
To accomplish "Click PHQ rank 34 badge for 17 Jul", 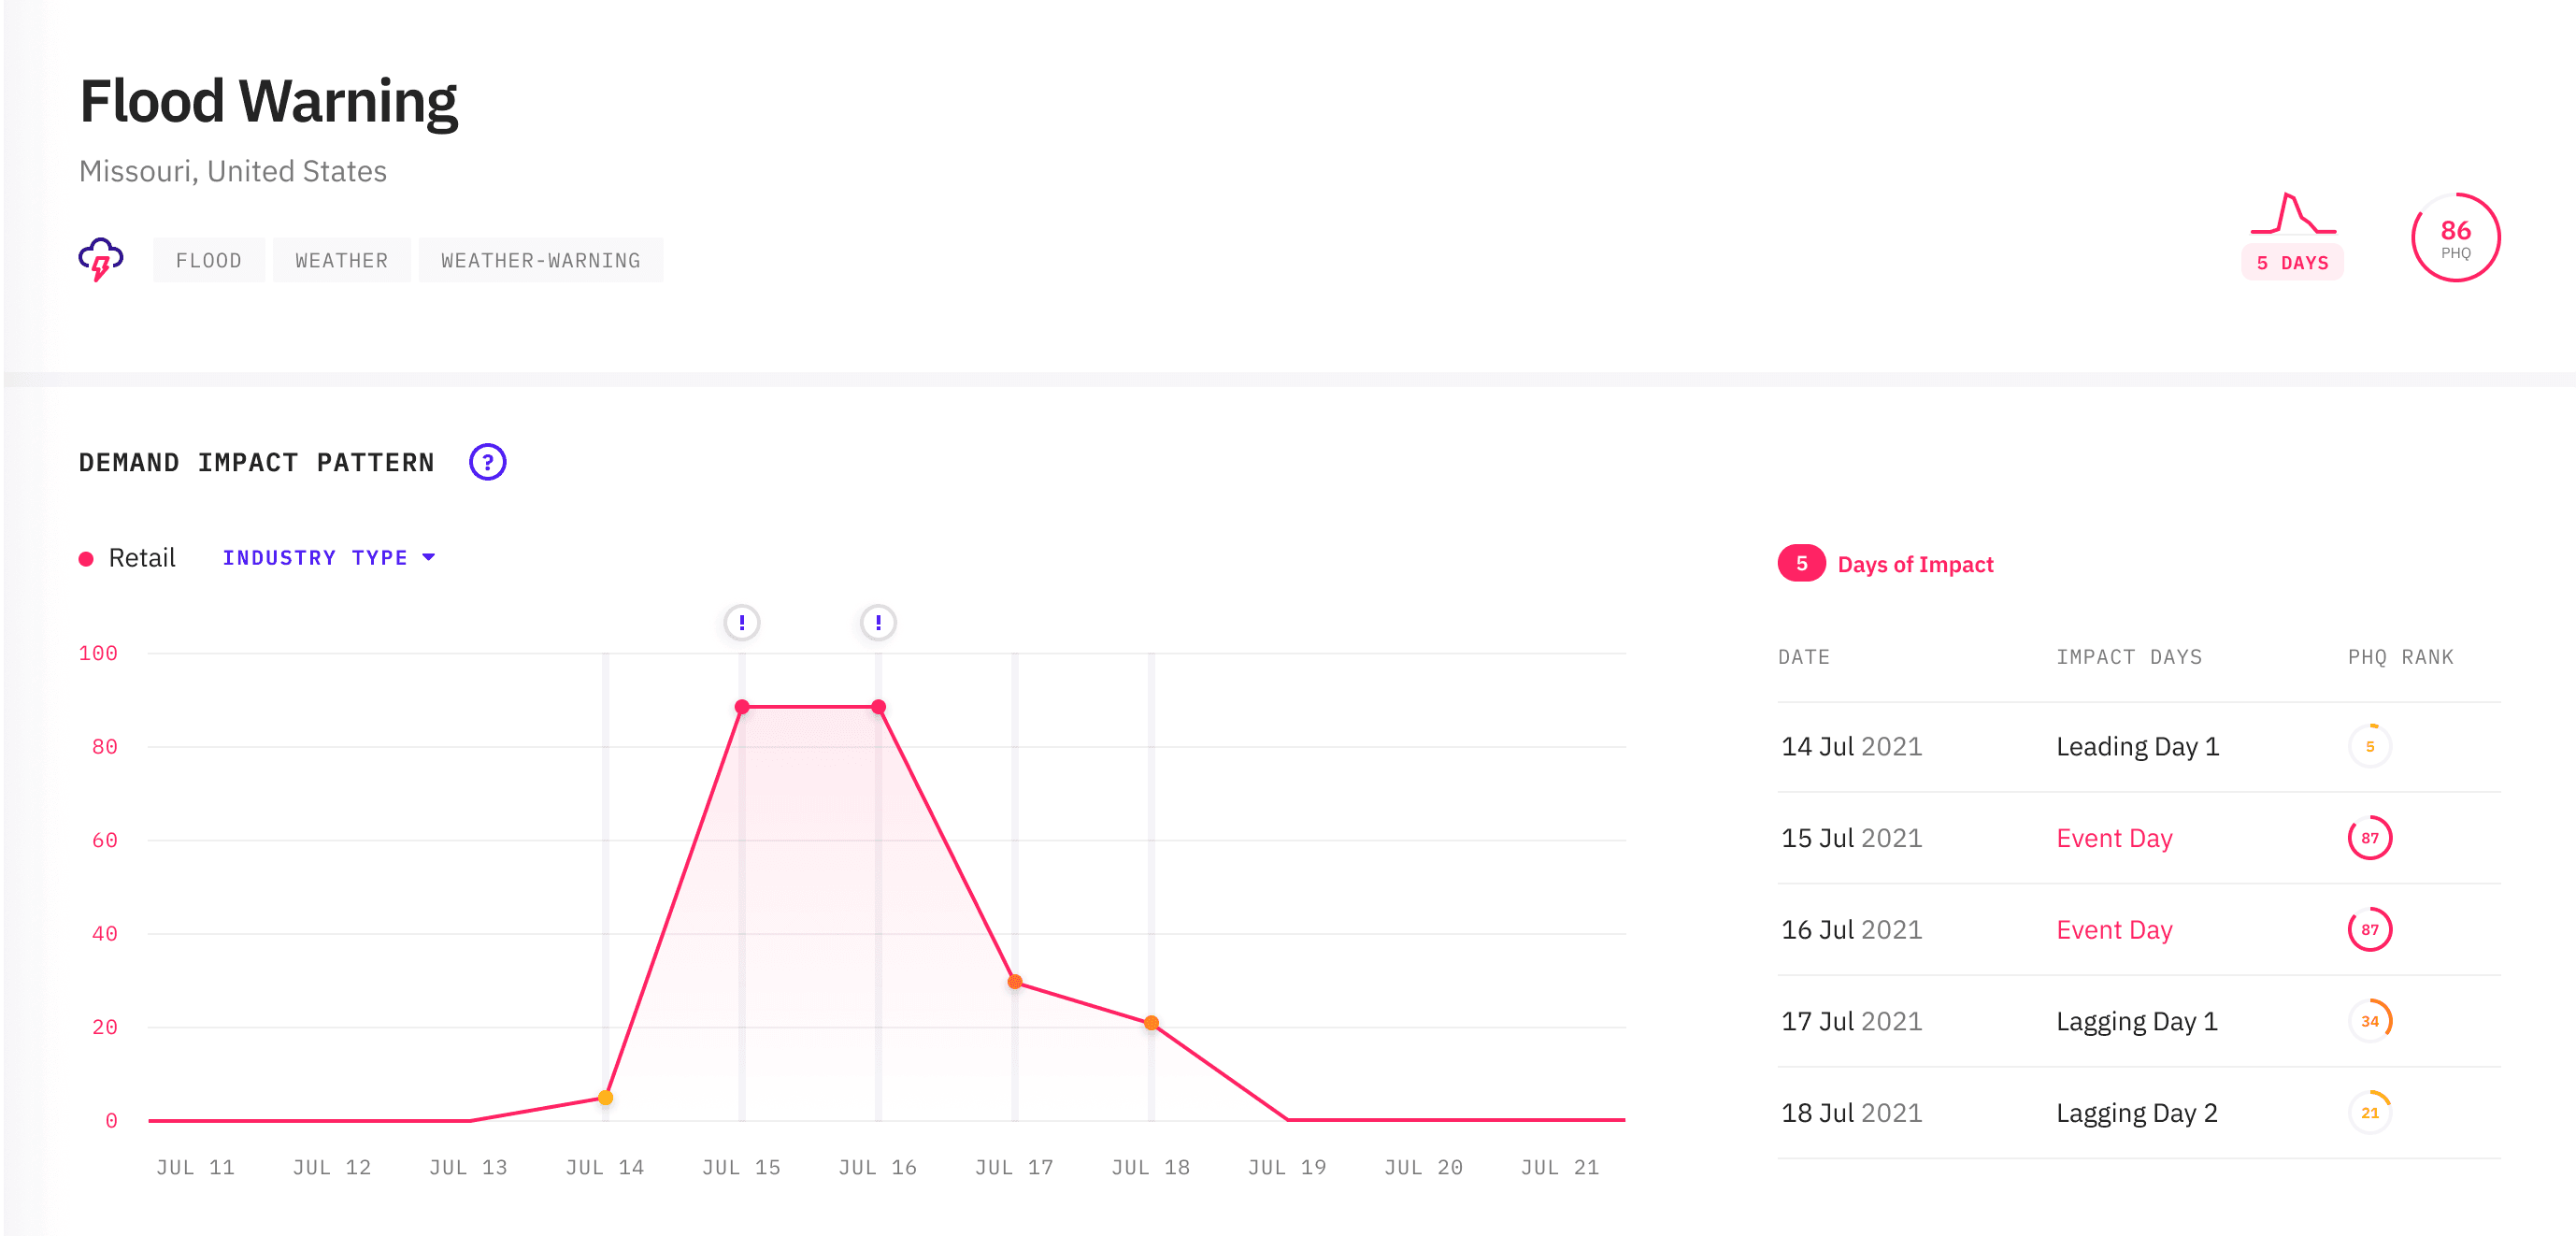I will click(x=2369, y=1021).
